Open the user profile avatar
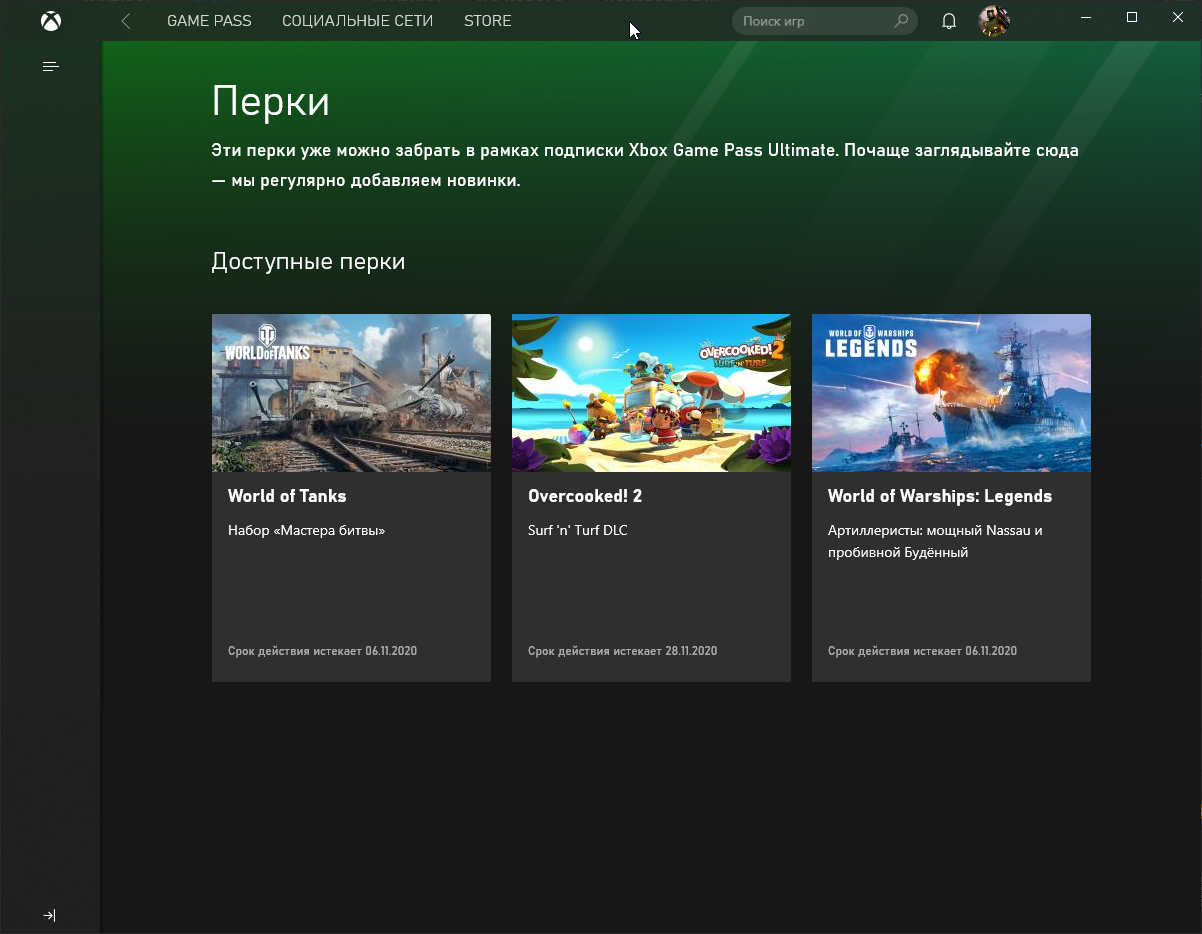1202x934 pixels. coord(993,21)
